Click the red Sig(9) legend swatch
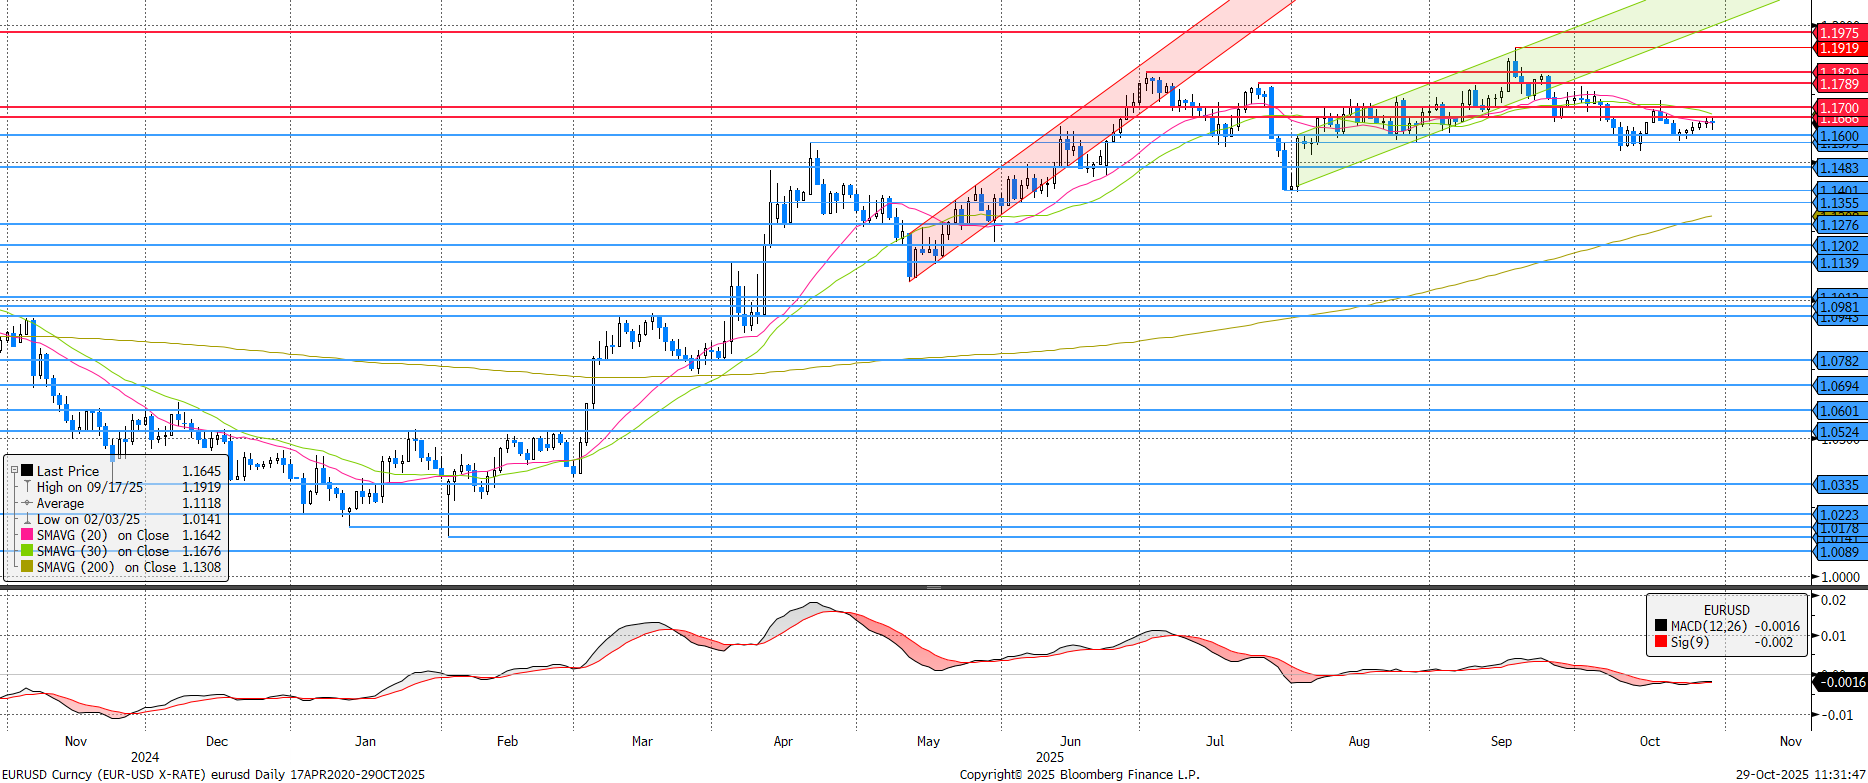 pos(1661,642)
